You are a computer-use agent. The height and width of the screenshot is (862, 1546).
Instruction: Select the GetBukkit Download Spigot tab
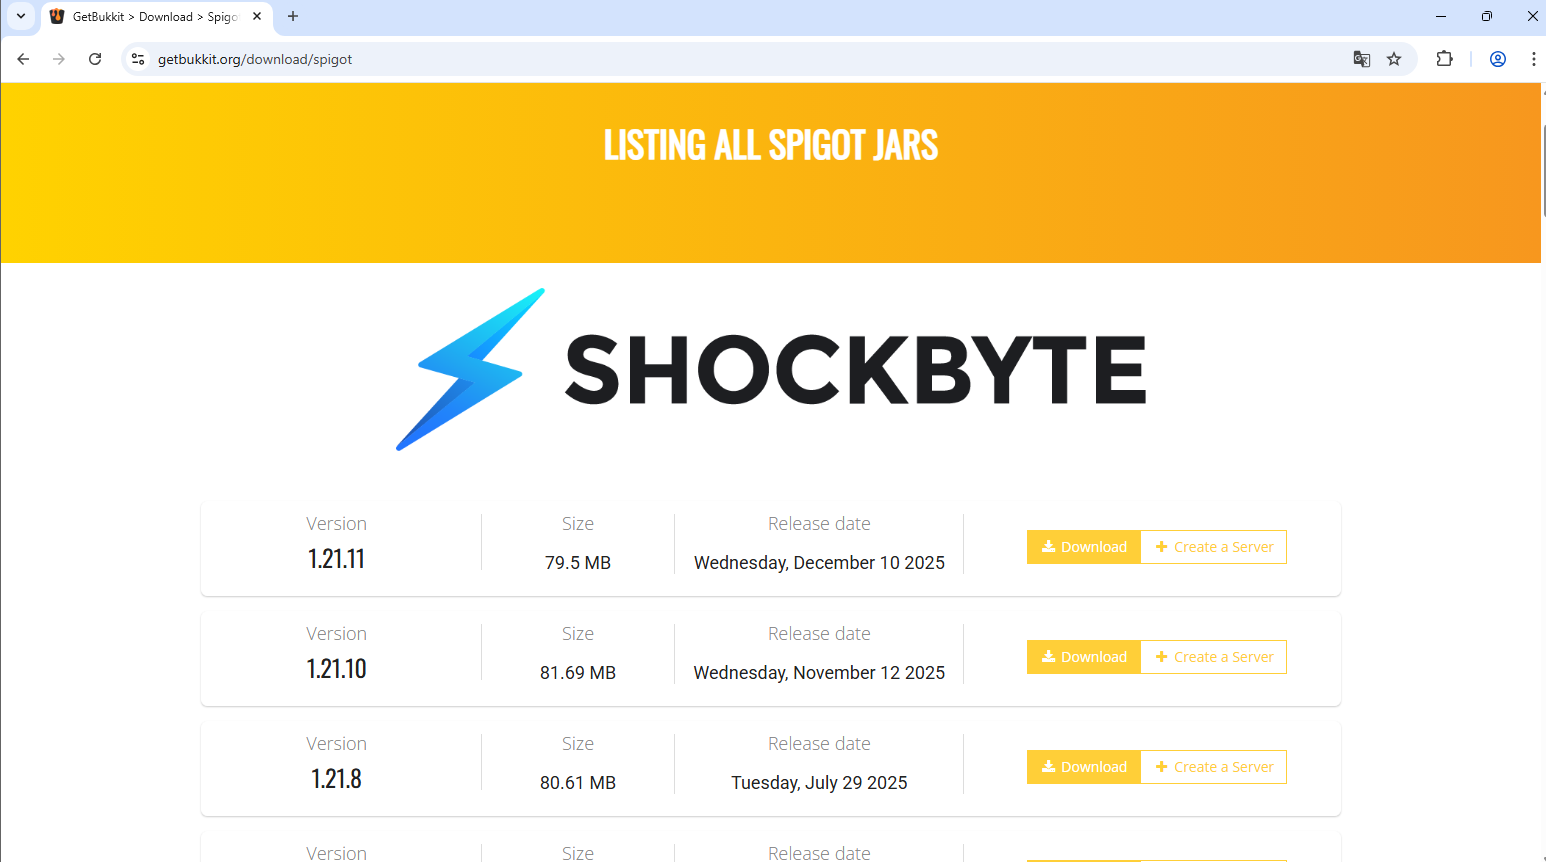click(150, 17)
